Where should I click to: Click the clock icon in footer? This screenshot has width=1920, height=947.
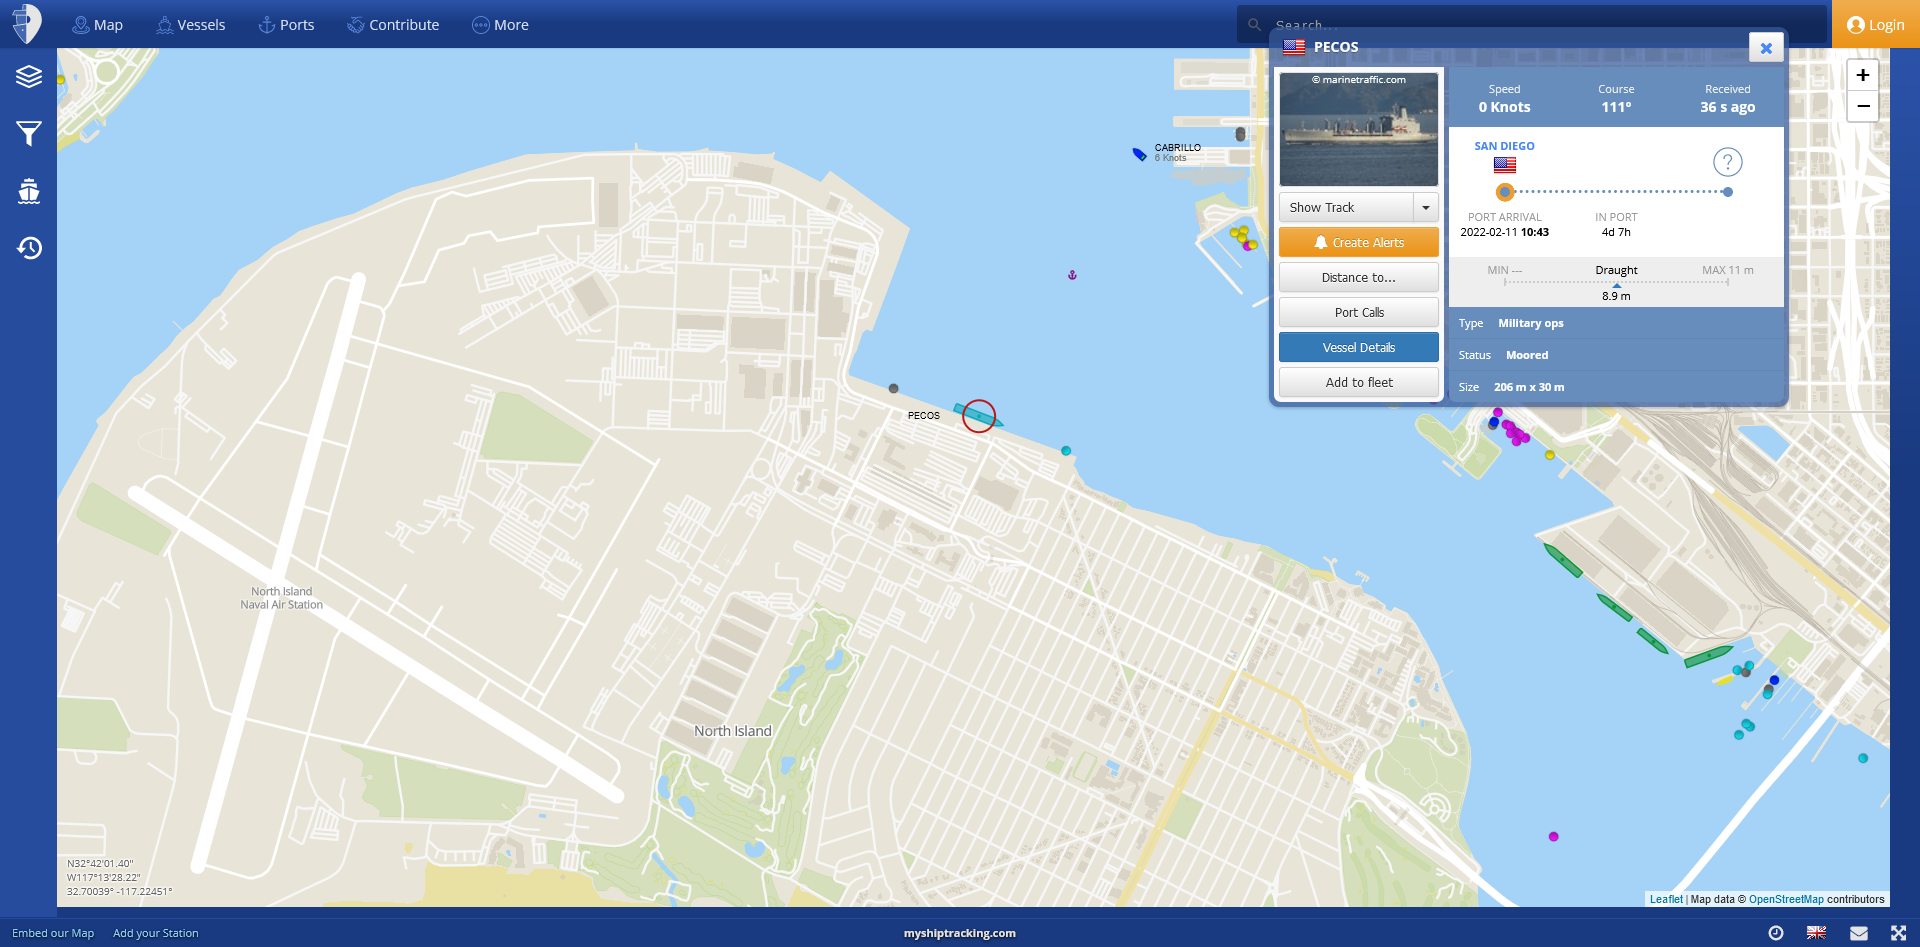click(x=1776, y=933)
